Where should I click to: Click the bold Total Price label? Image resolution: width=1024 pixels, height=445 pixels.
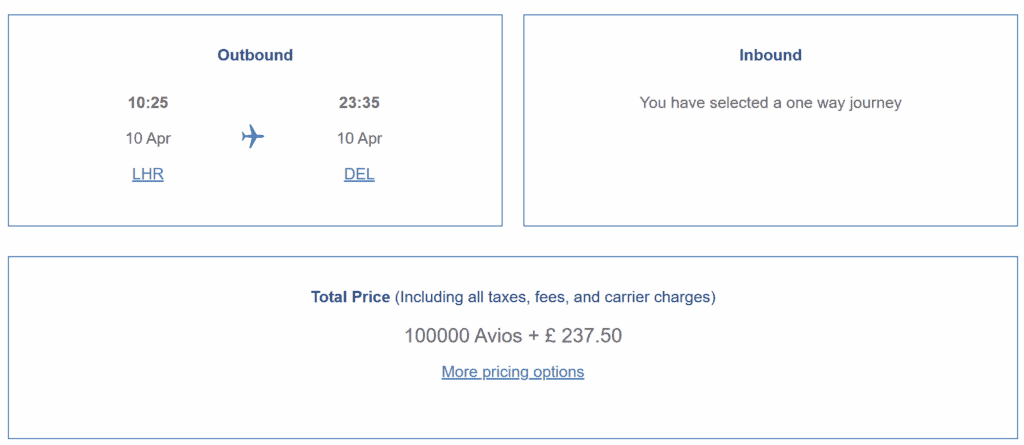[x=351, y=297]
